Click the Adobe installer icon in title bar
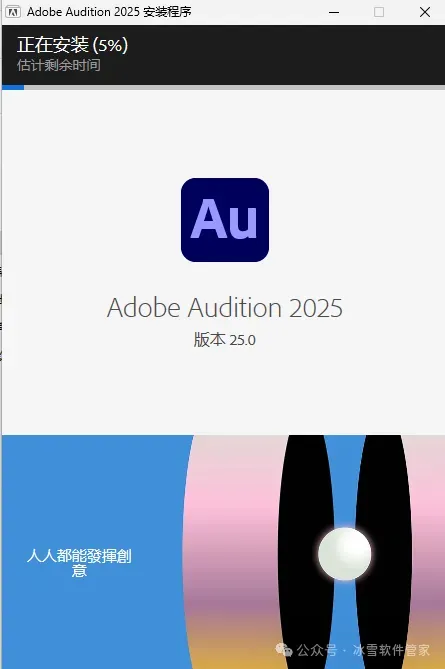Image resolution: width=445 pixels, height=669 pixels. tap(13, 12)
